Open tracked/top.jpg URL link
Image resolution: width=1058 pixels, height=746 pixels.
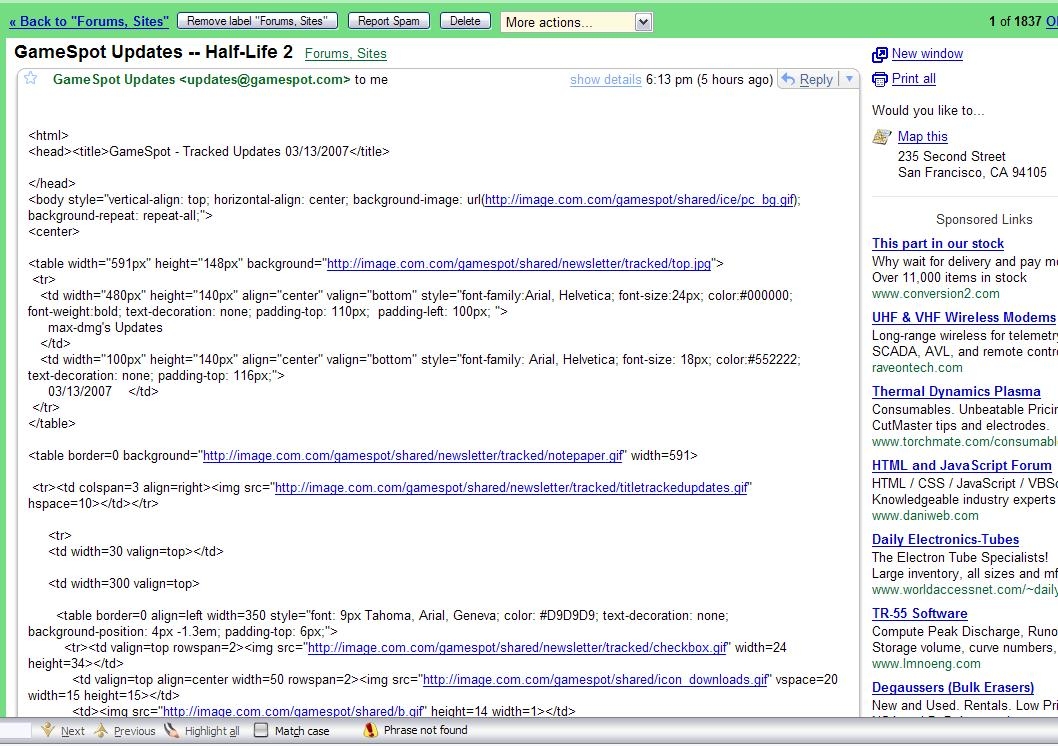tap(519, 264)
